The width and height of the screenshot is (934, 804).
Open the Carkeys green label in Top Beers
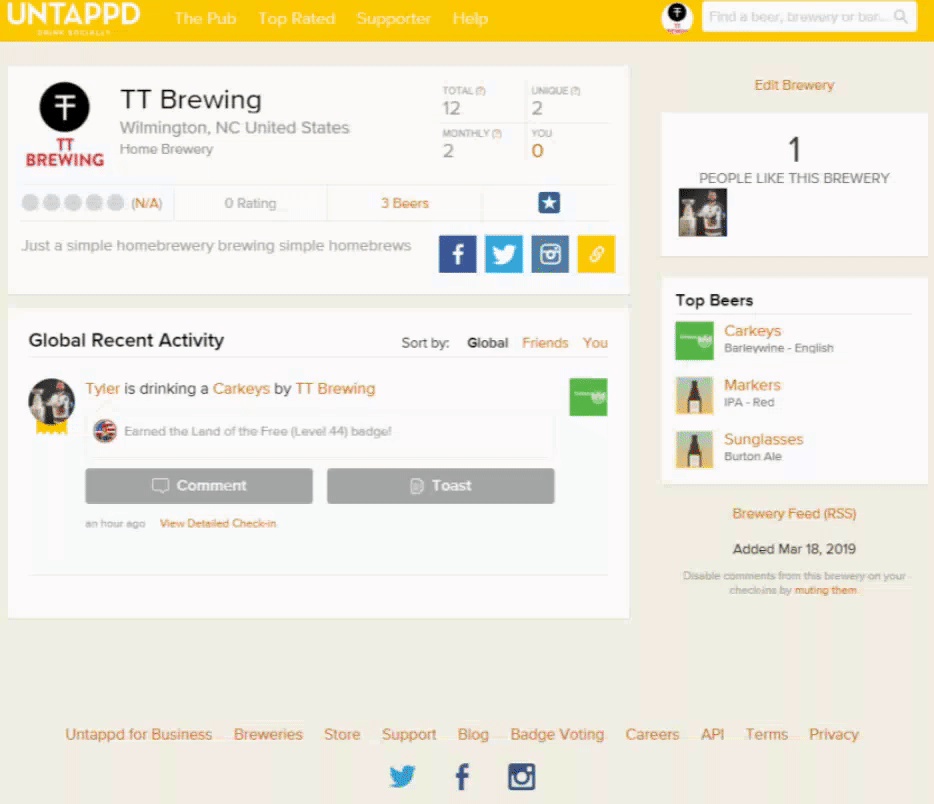click(x=694, y=341)
